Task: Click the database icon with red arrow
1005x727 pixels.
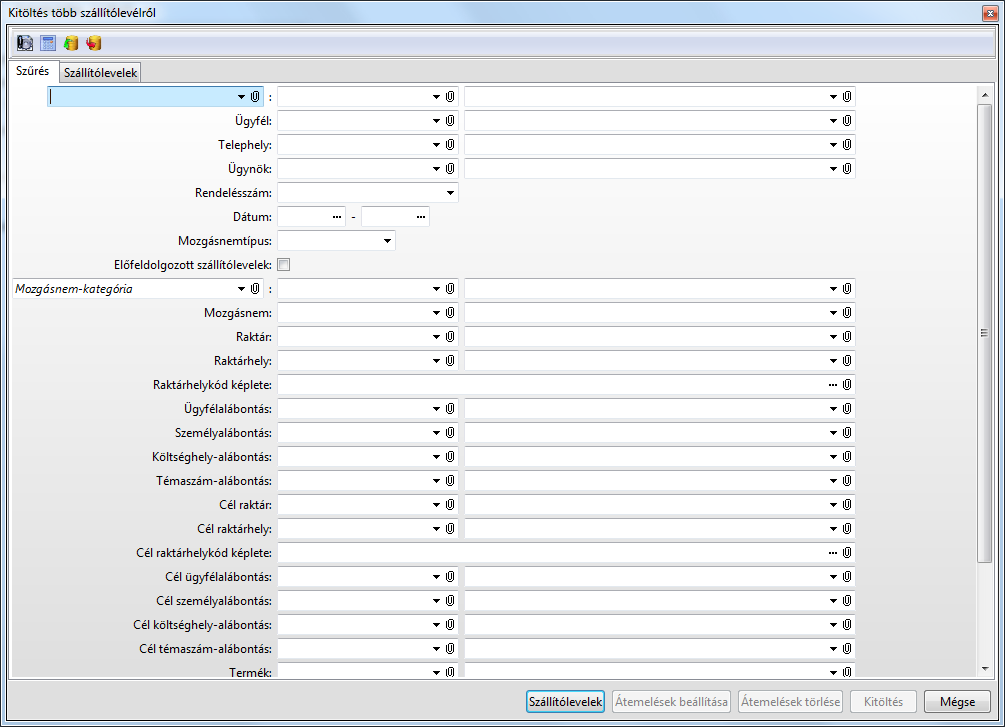Action: pyautogui.click(x=94, y=43)
